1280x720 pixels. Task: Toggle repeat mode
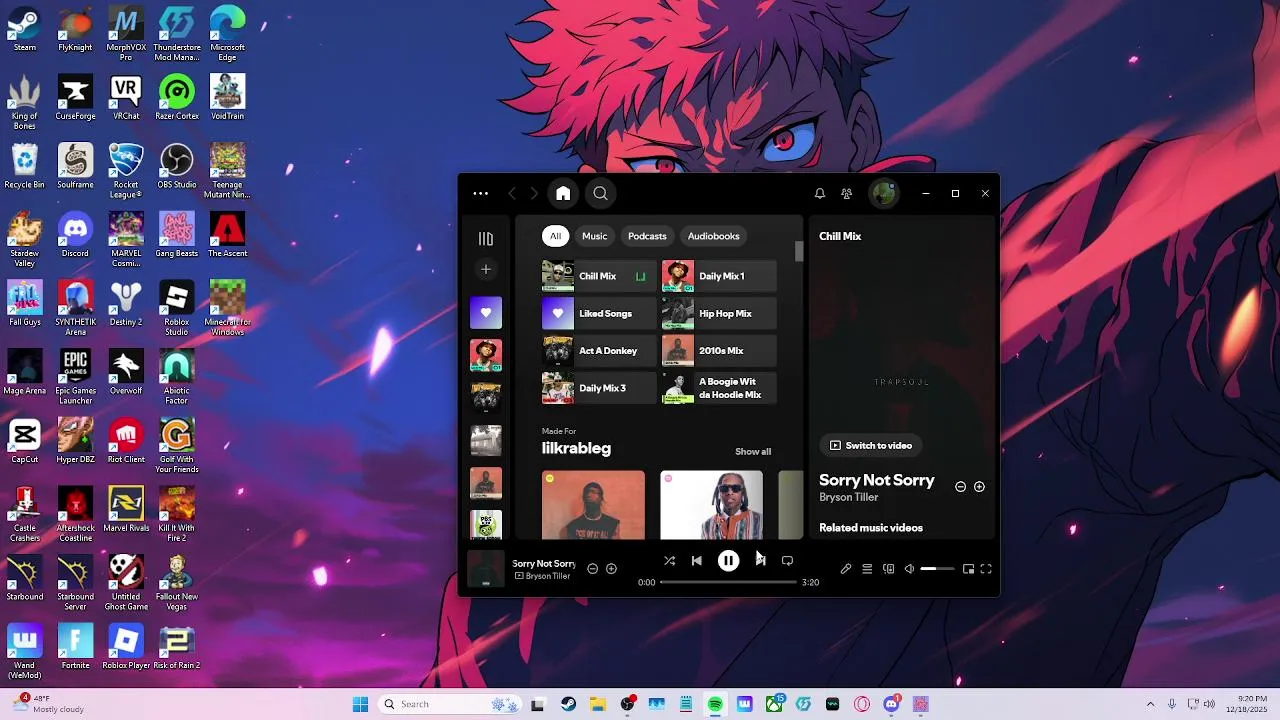(787, 561)
